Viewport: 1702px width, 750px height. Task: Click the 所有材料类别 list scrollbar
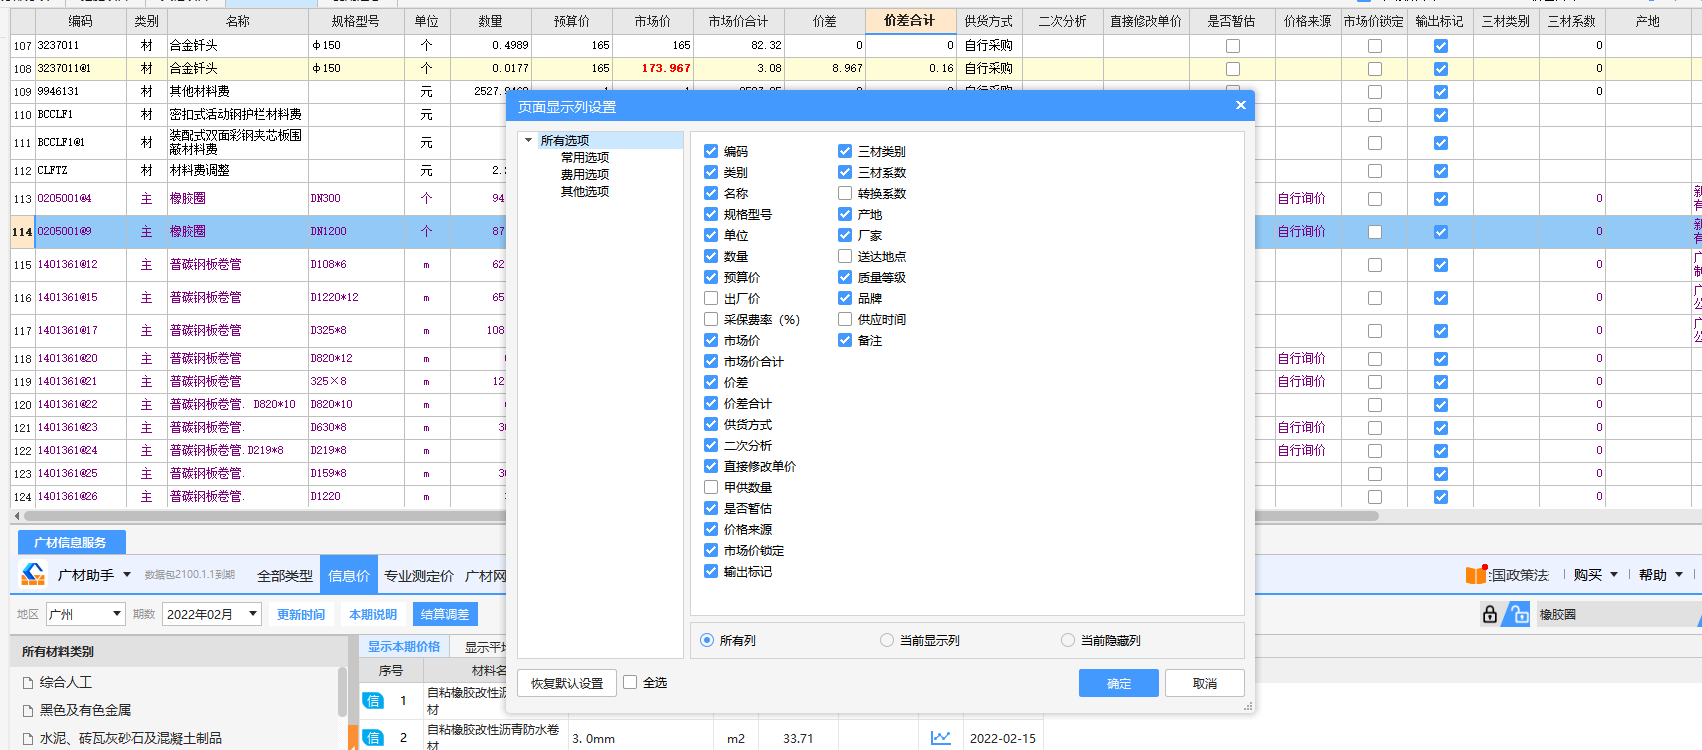342,692
